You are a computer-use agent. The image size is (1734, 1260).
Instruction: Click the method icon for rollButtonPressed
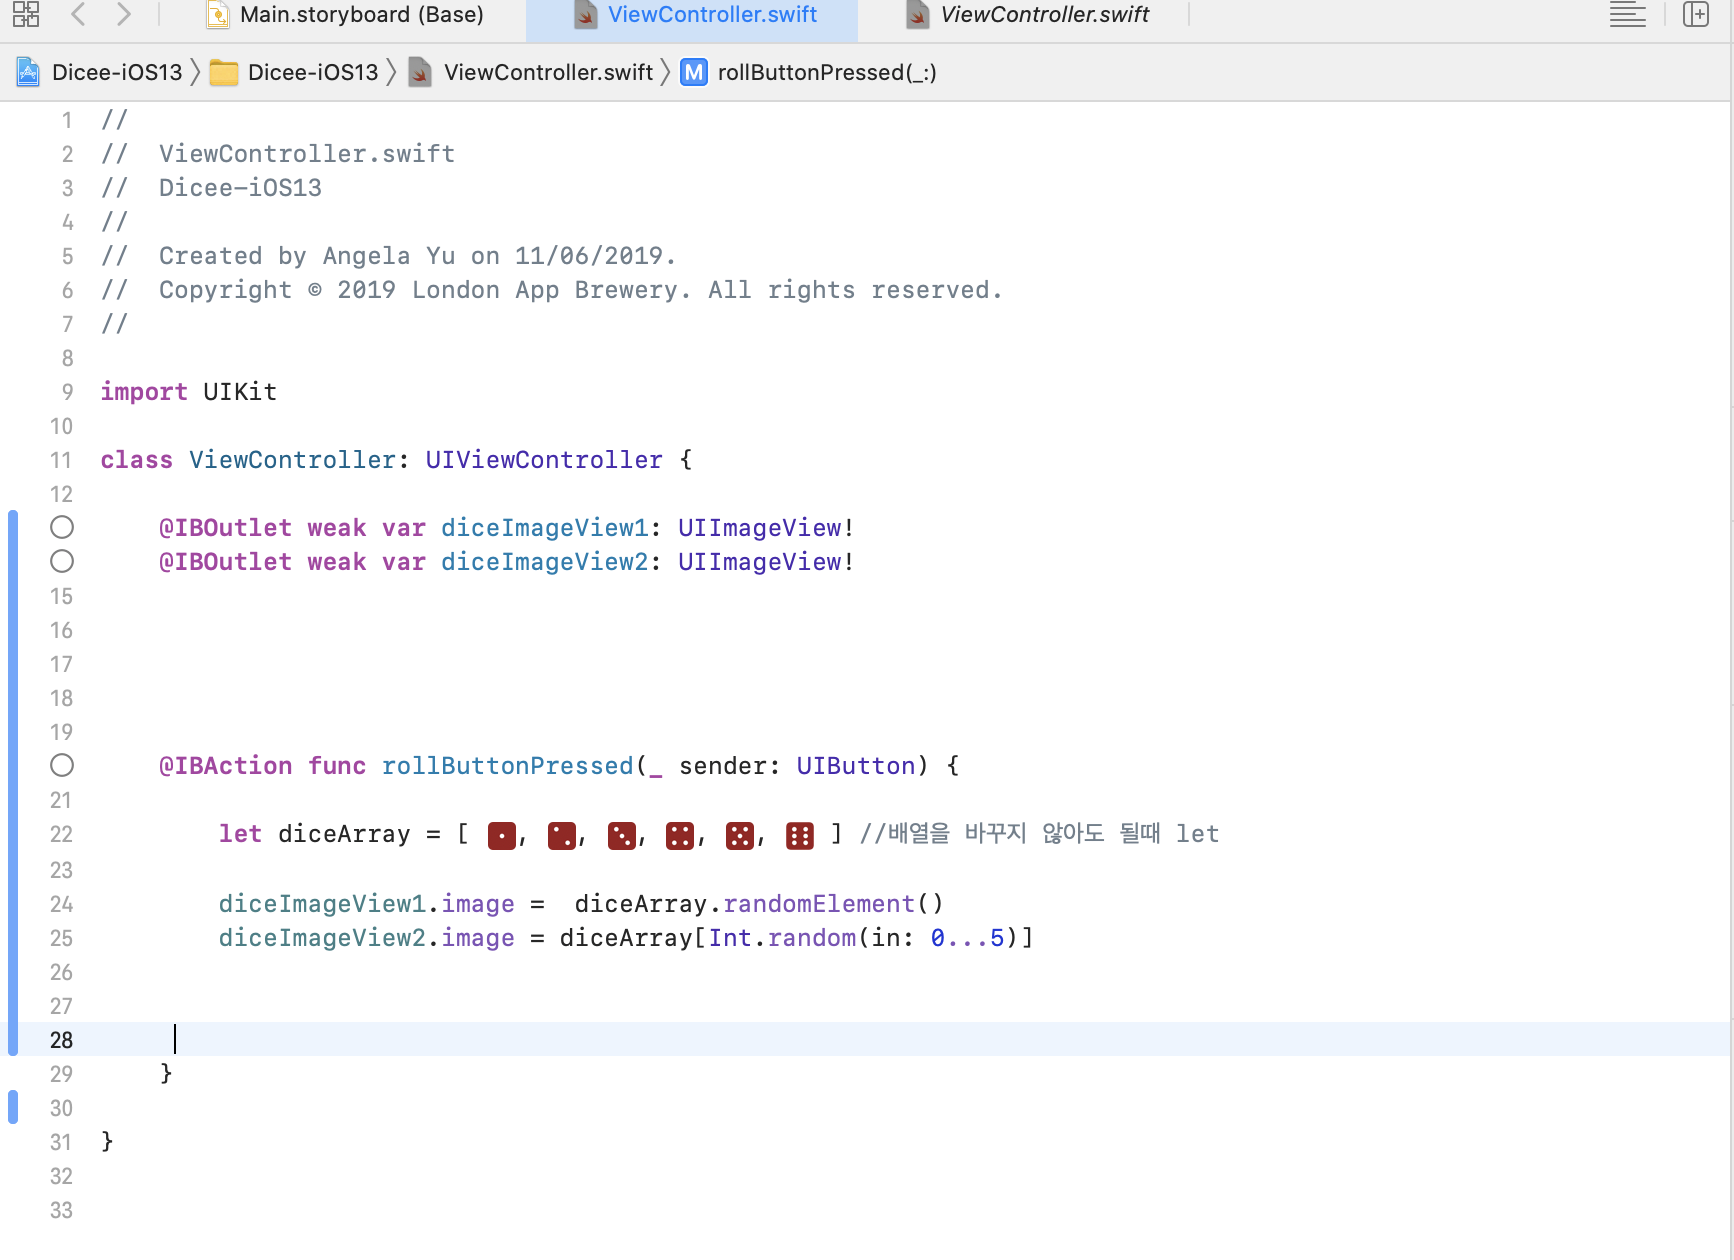click(694, 72)
